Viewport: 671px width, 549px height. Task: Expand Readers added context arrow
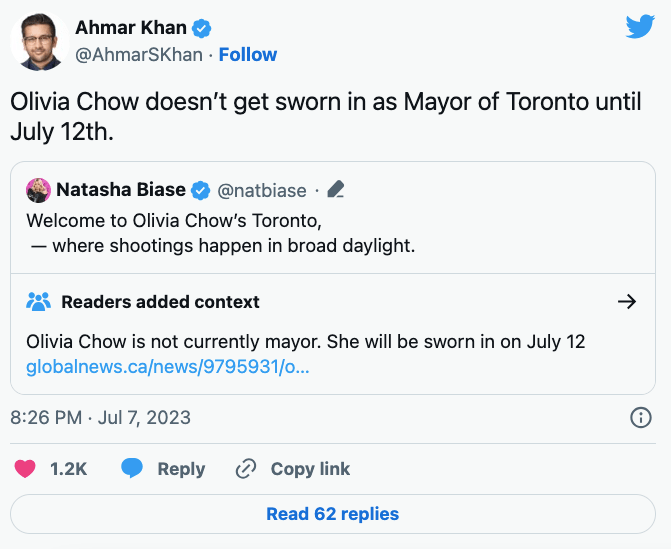pos(627,302)
